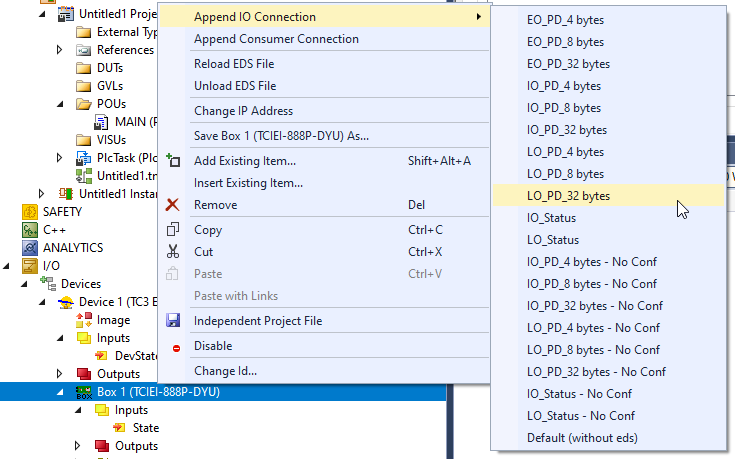Image resolution: width=735 pixels, height=459 pixels.
Task: Click the Copy icon in context menu
Action: click(x=172, y=230)
